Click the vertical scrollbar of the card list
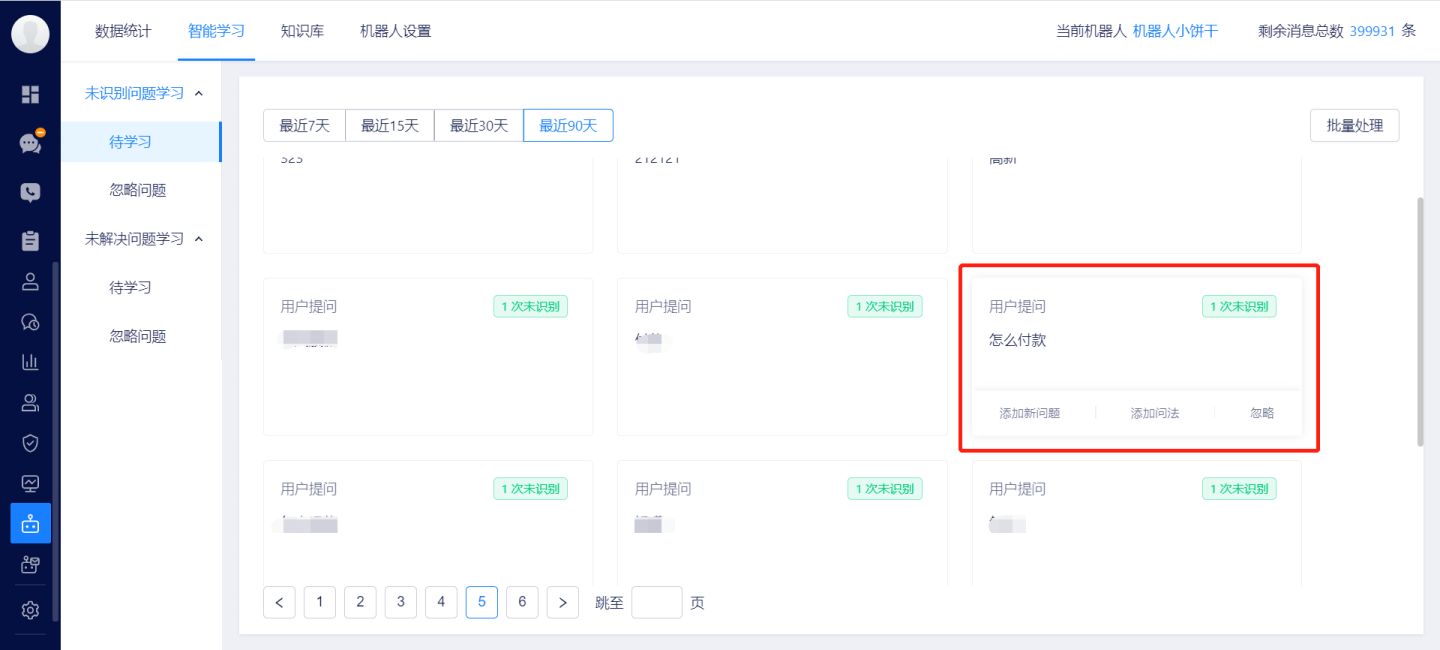 pyautogui.click(x=1420, y=321)
